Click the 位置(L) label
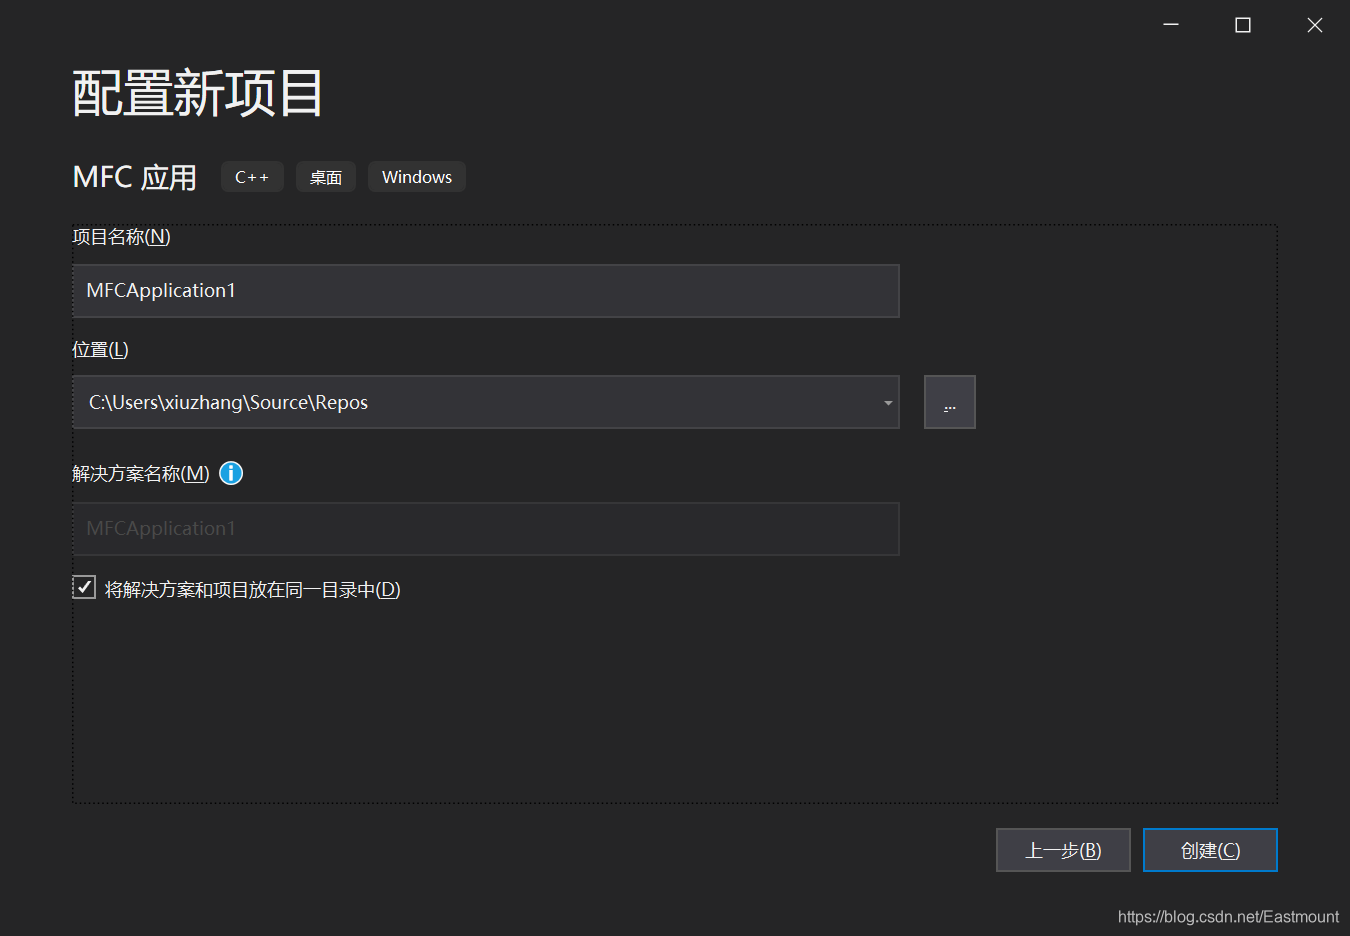This screenshot has width=1350, height=936. [x=100, y=350]
